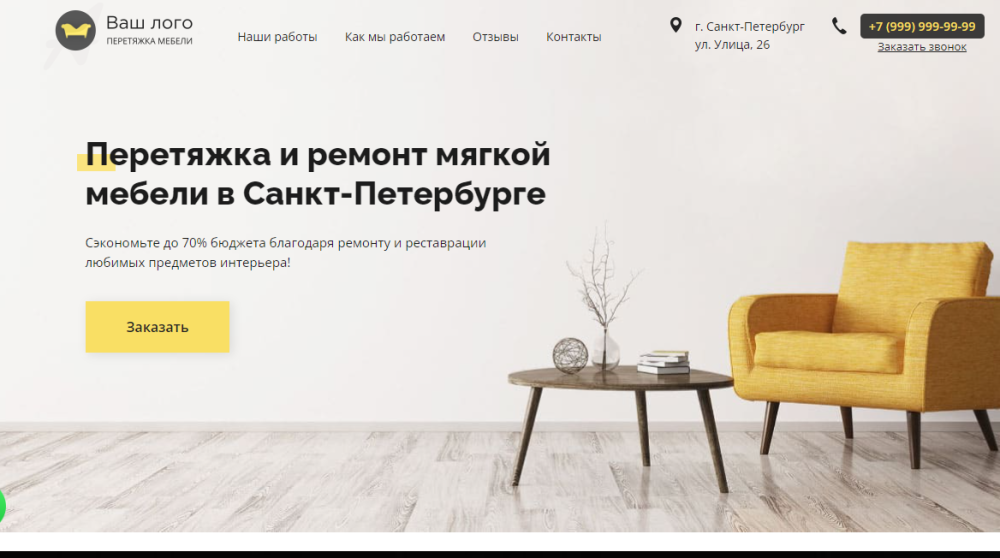This screenshot has width=1000, height=558.
Task: Click the yellow Заказать button
Action: (x=158, y=327)
